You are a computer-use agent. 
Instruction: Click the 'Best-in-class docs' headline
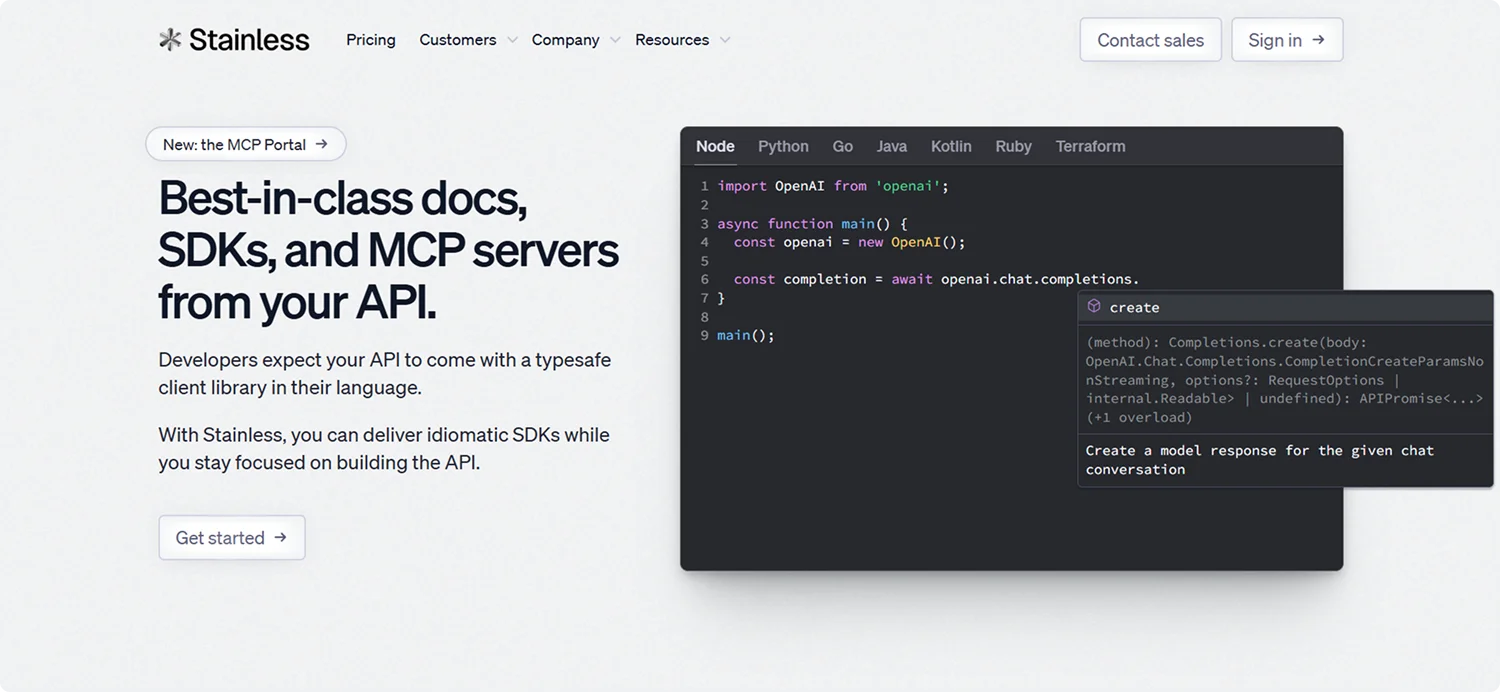click(x=388, y=250)
